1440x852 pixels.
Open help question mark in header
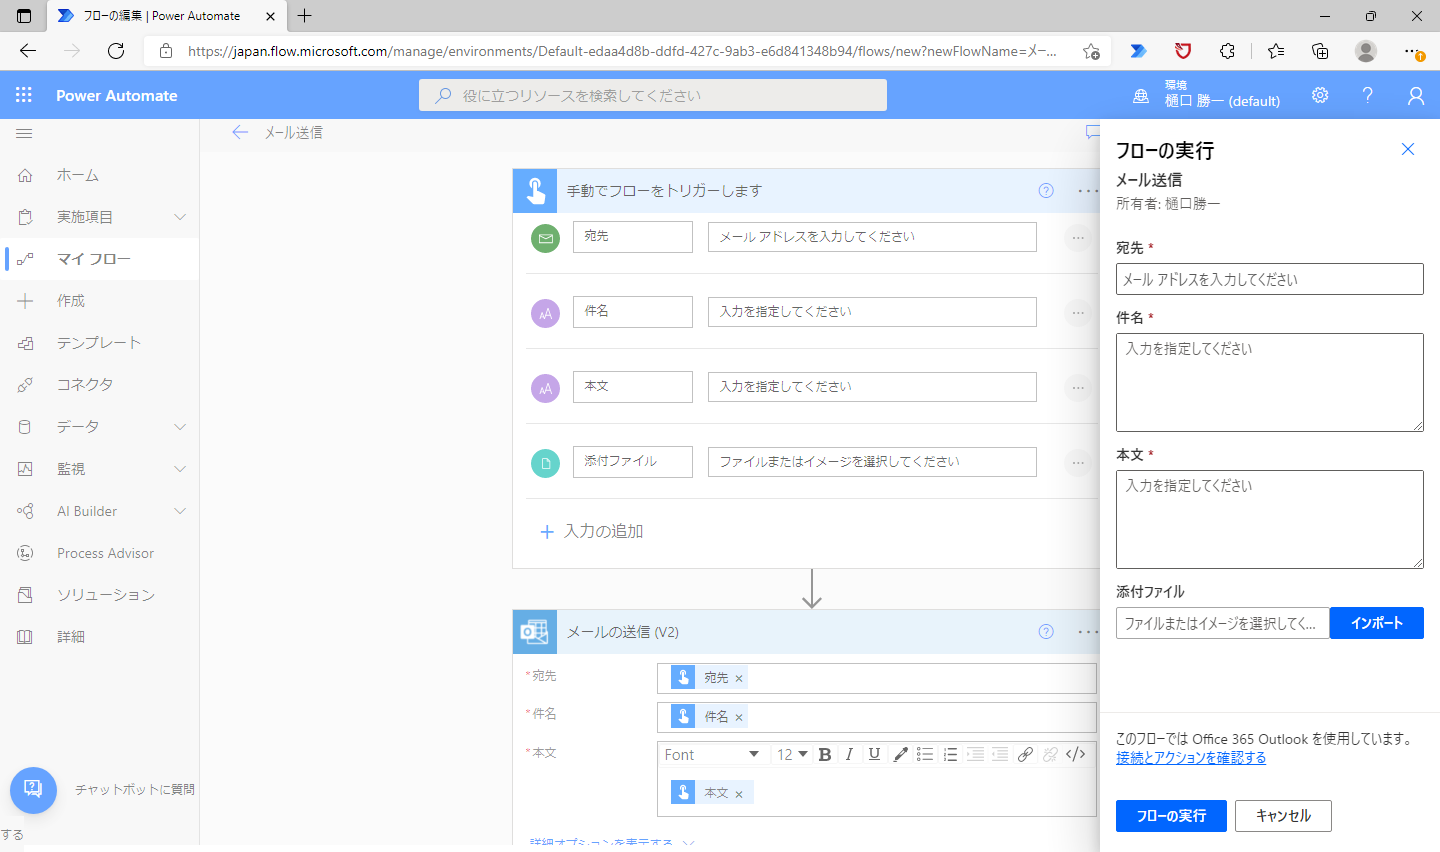pyautogui.click(x=1367, y=95)
